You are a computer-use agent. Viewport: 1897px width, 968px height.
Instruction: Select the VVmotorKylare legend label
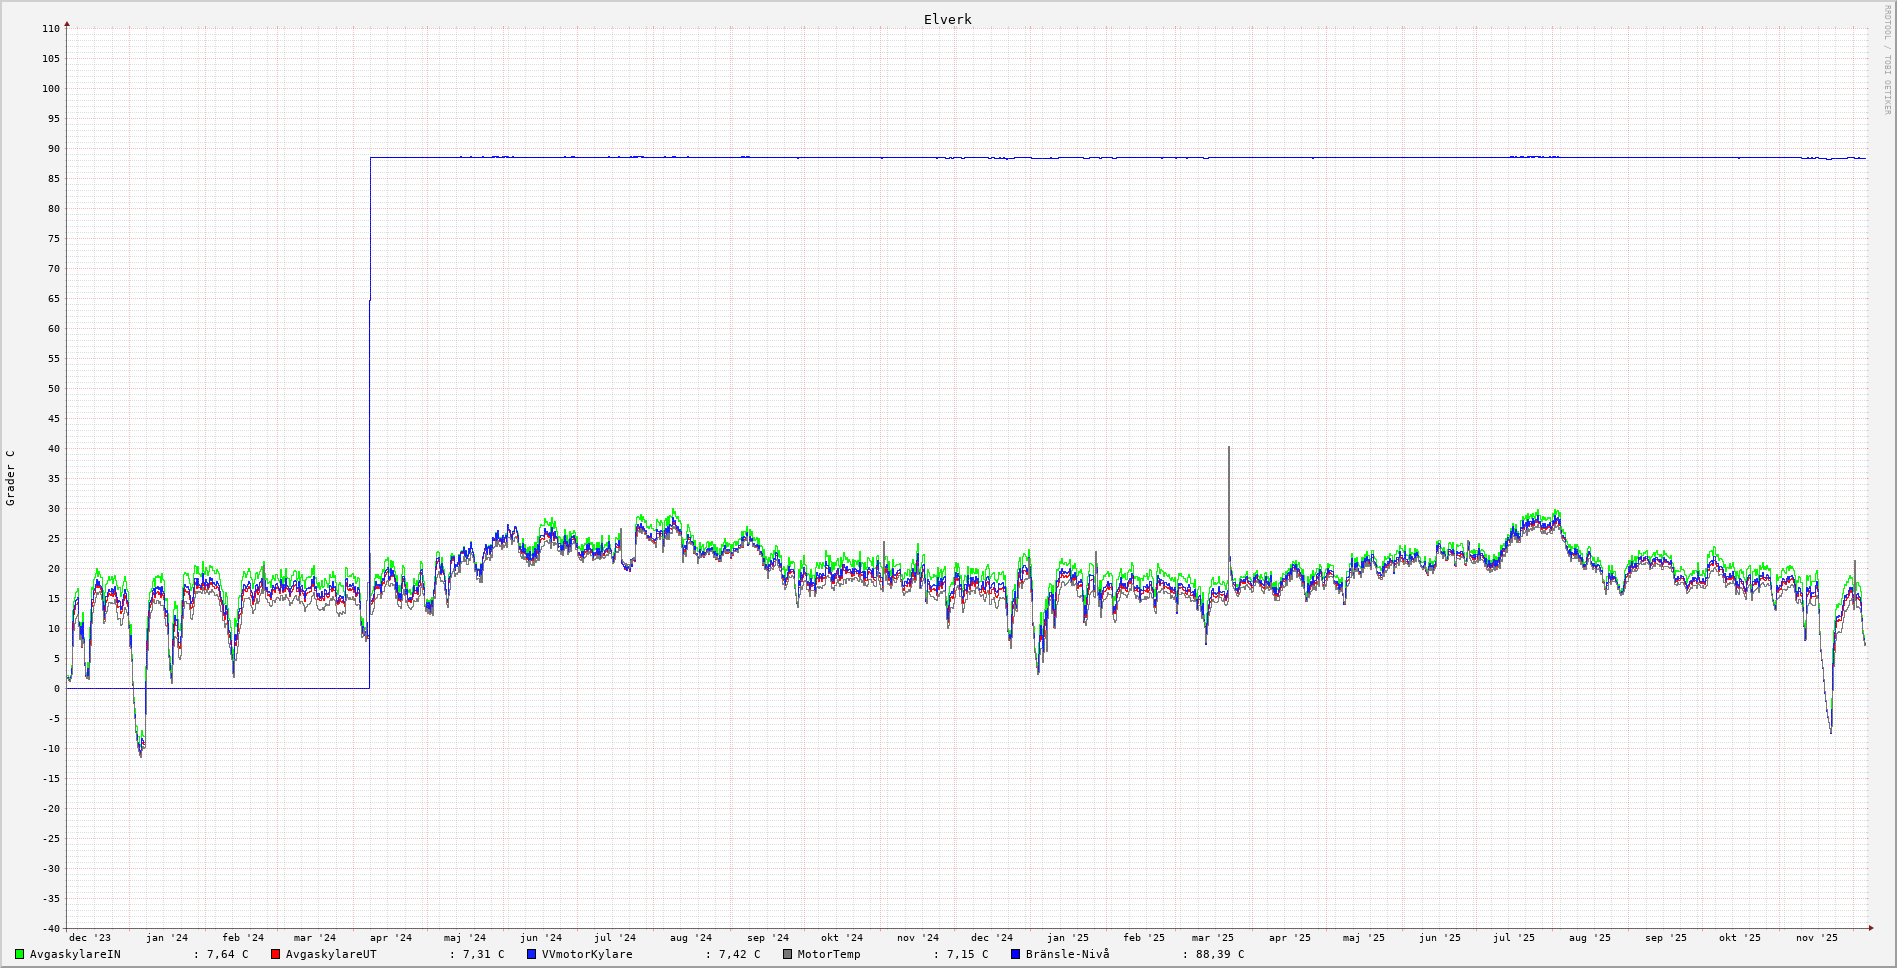click(587, 954)
